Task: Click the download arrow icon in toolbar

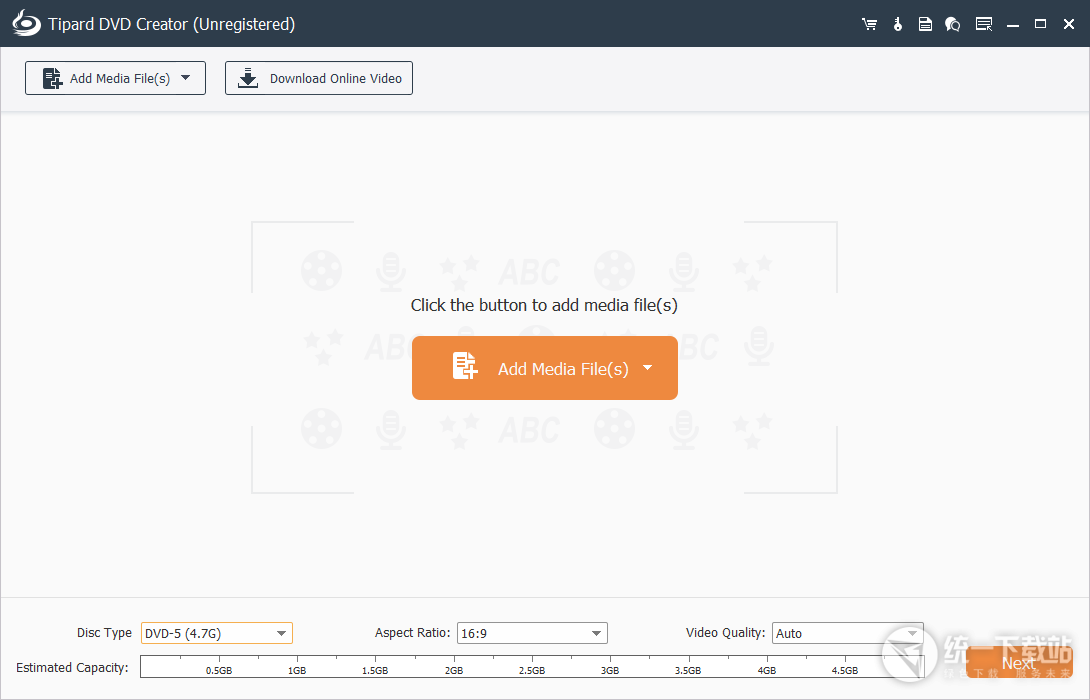Action: pos(248,78)
